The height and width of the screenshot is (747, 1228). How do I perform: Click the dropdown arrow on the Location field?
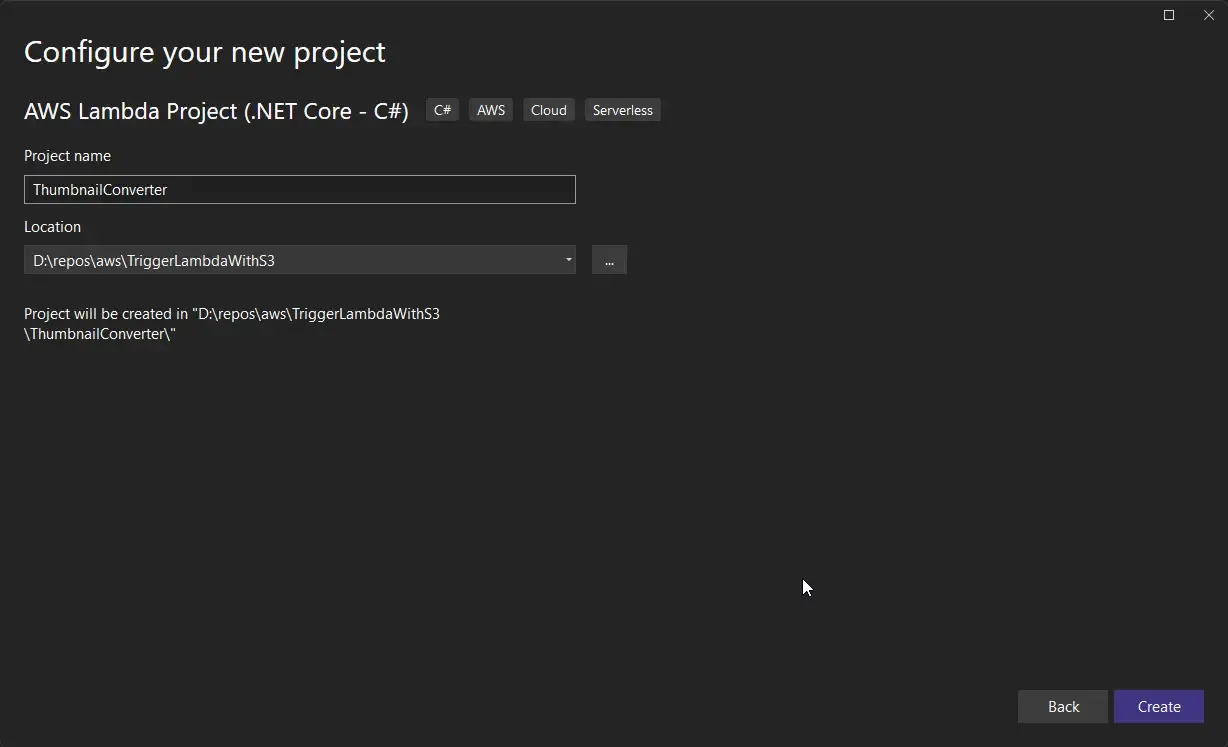[567, 260]
